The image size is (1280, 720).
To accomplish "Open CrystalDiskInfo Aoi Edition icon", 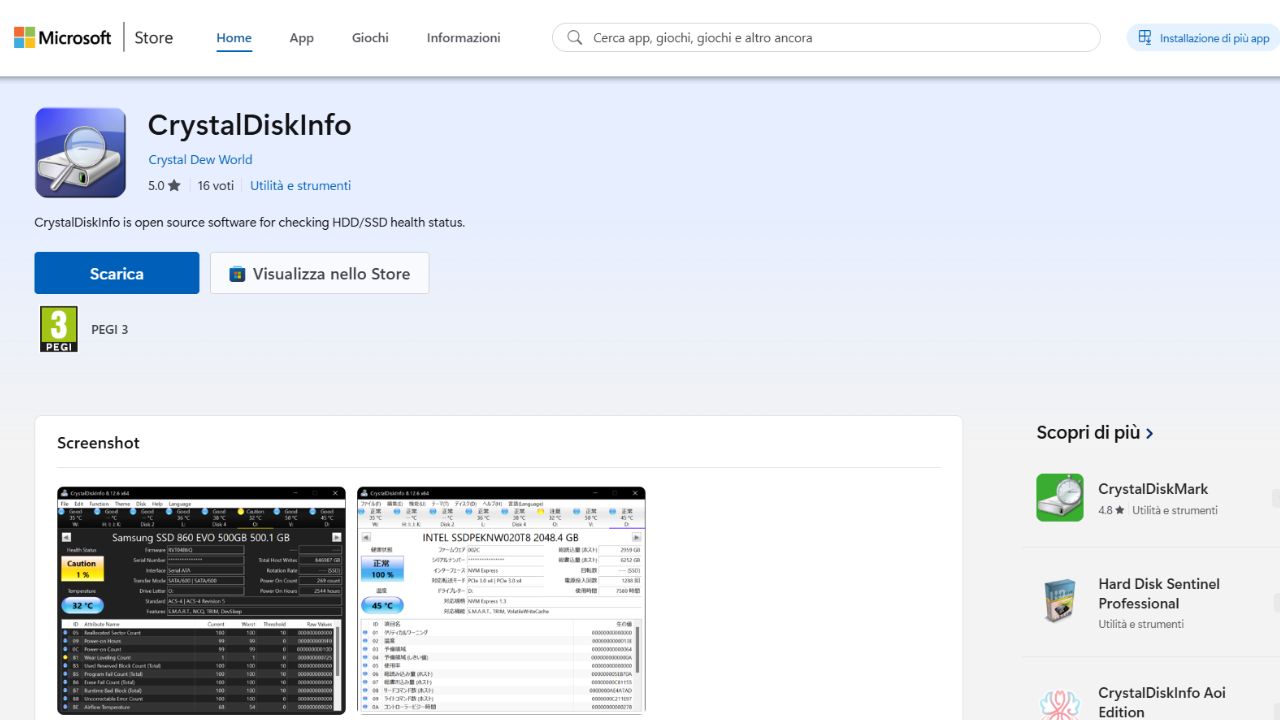I will click(x=1060, y=702).
